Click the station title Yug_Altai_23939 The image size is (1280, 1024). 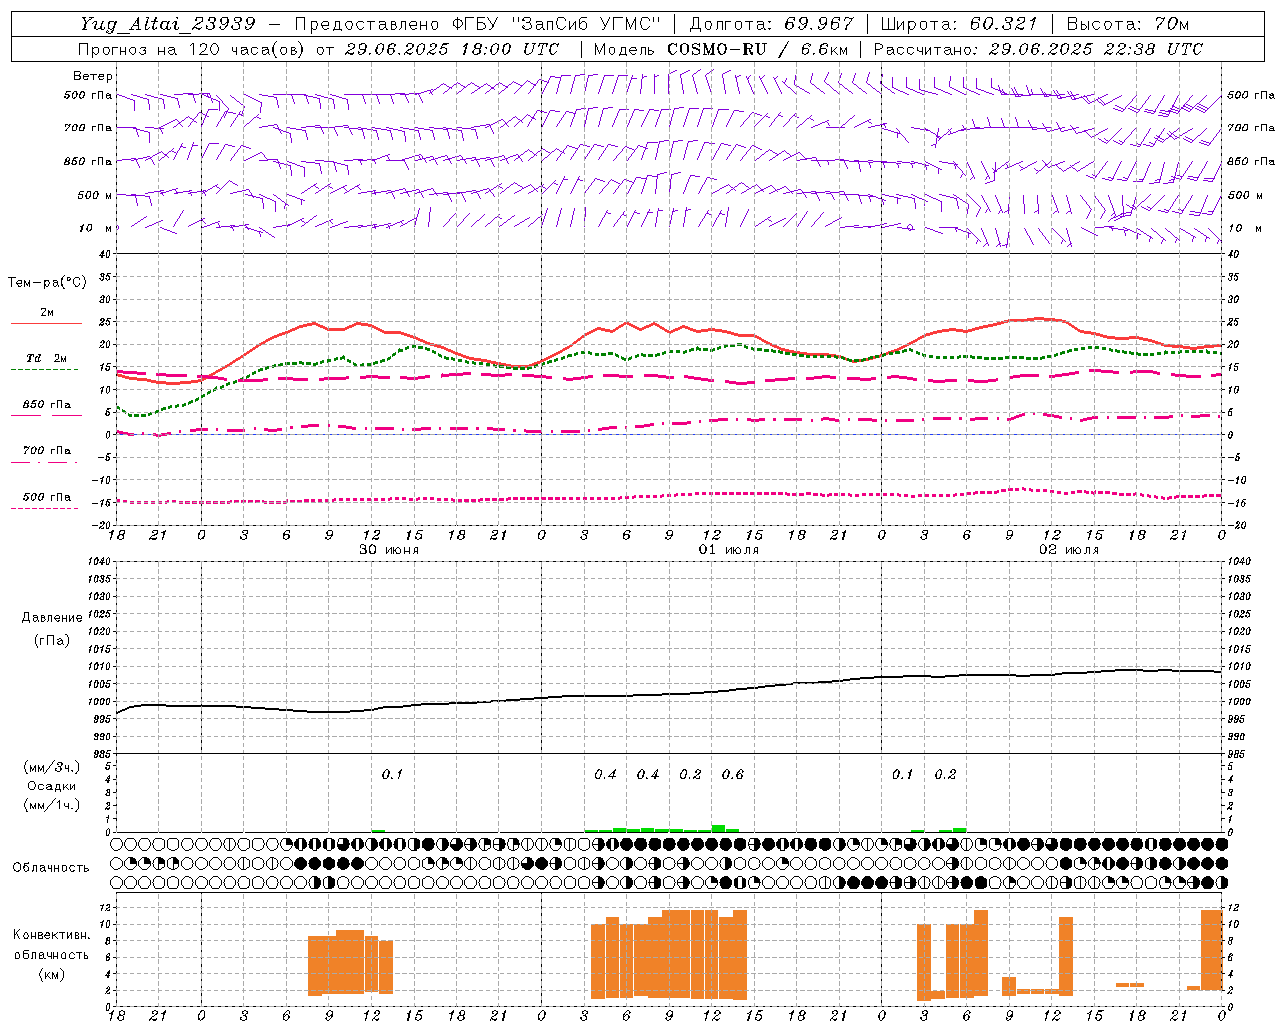click(x=167, y=24)
